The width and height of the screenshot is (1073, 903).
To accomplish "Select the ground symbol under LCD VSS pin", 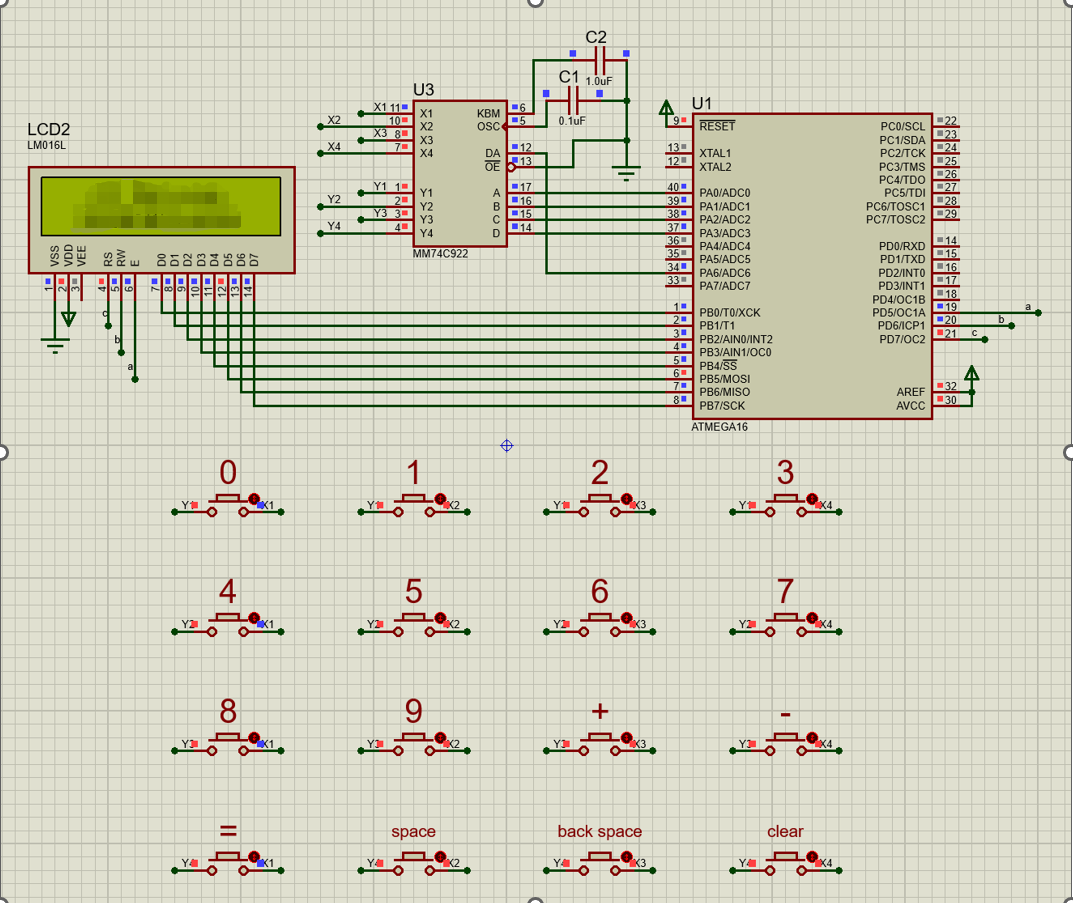I will click(x=55, y=345).
